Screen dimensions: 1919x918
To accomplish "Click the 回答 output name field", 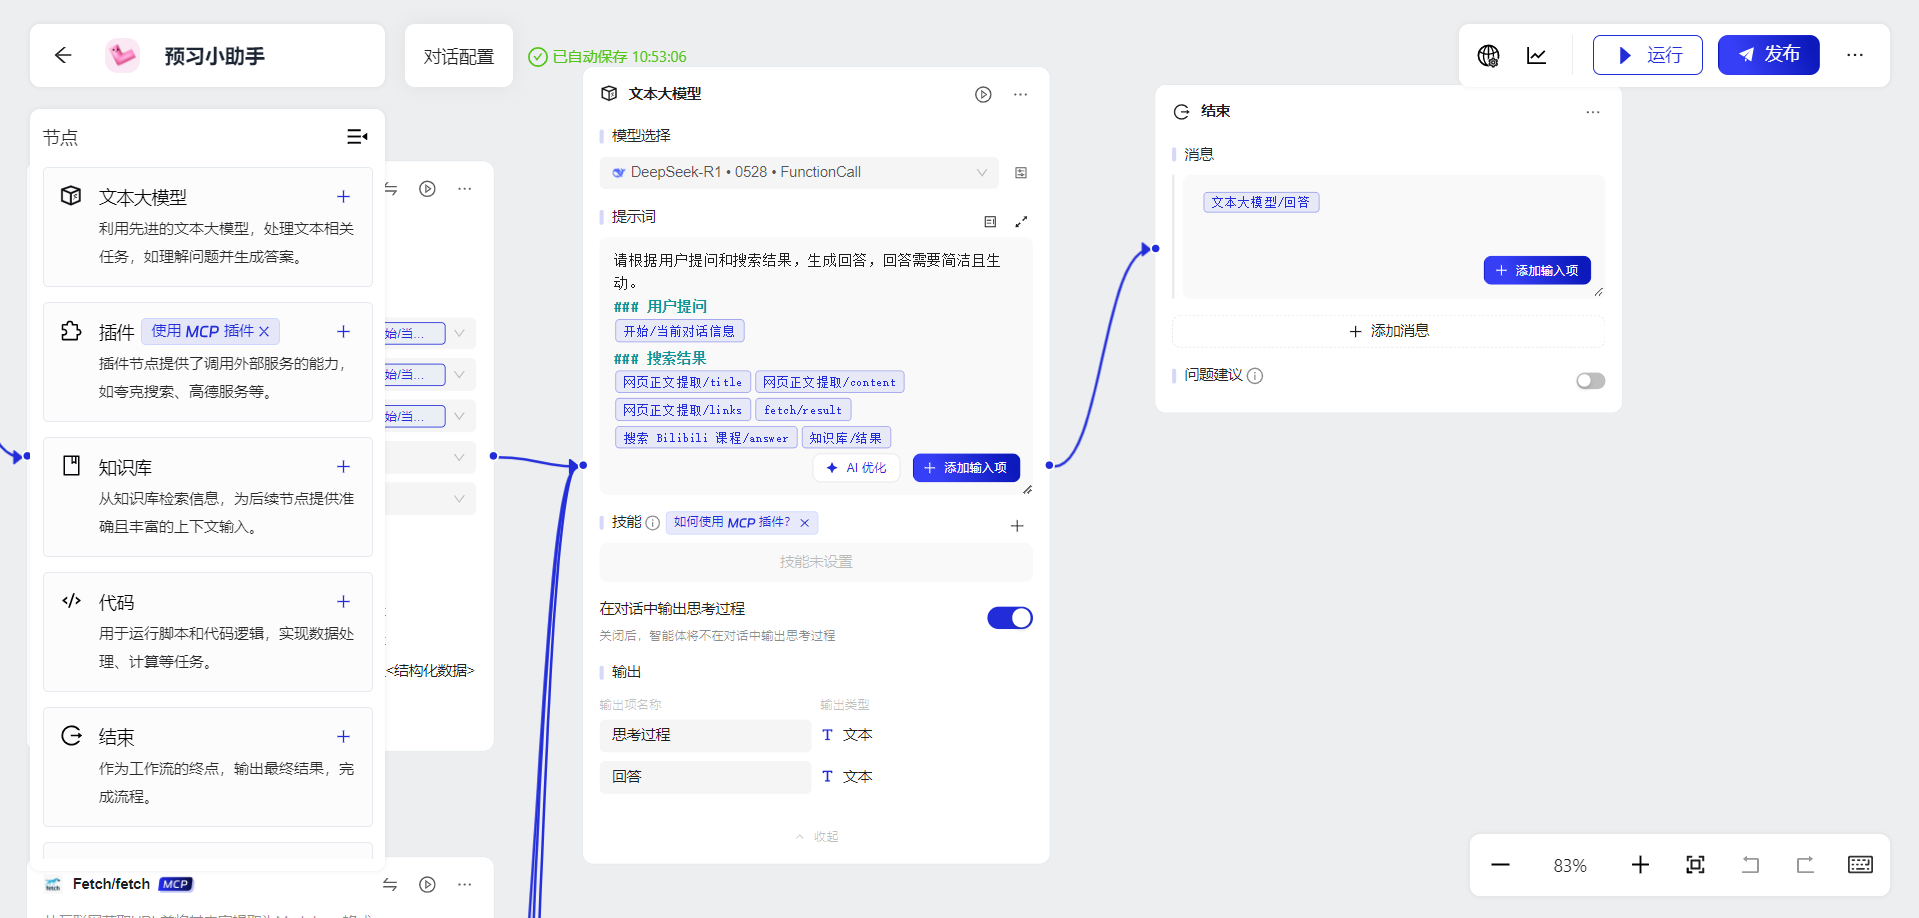I will click(705, 777).
